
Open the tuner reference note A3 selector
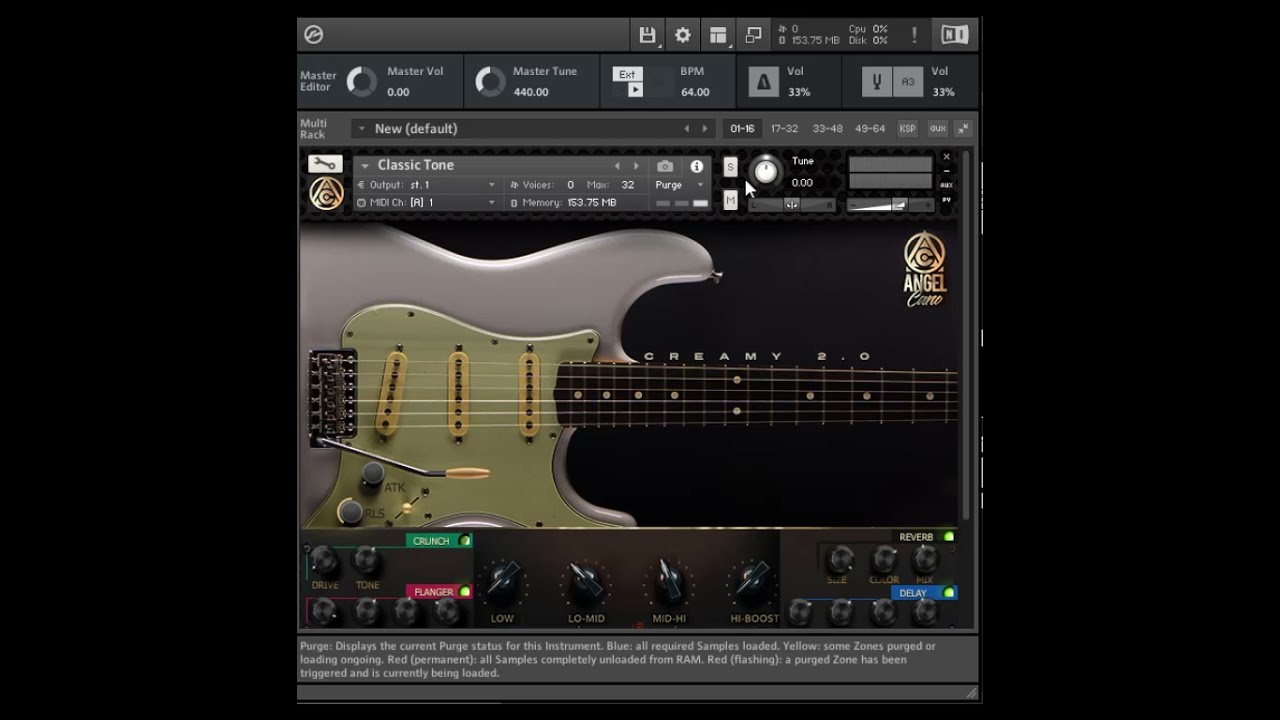click(x=908, y=82)
